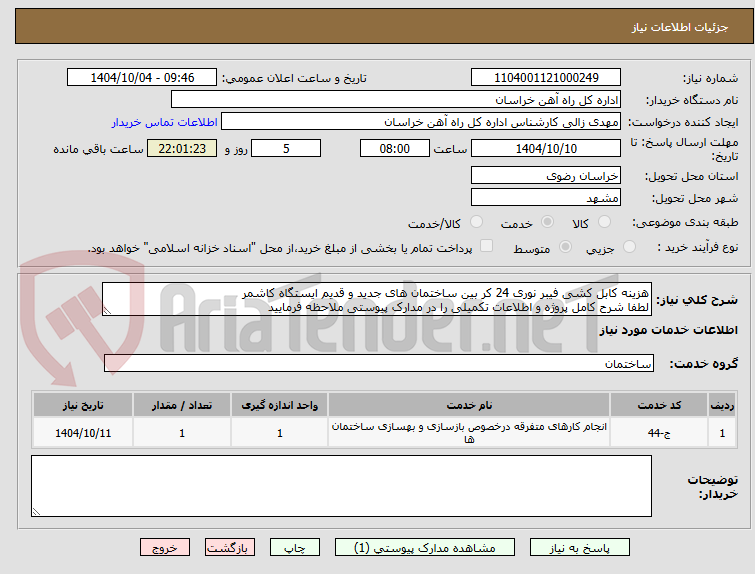Click the ردیف column header
Image resolution: width=755 pixels, height=574 pixels.
[722, 405]
